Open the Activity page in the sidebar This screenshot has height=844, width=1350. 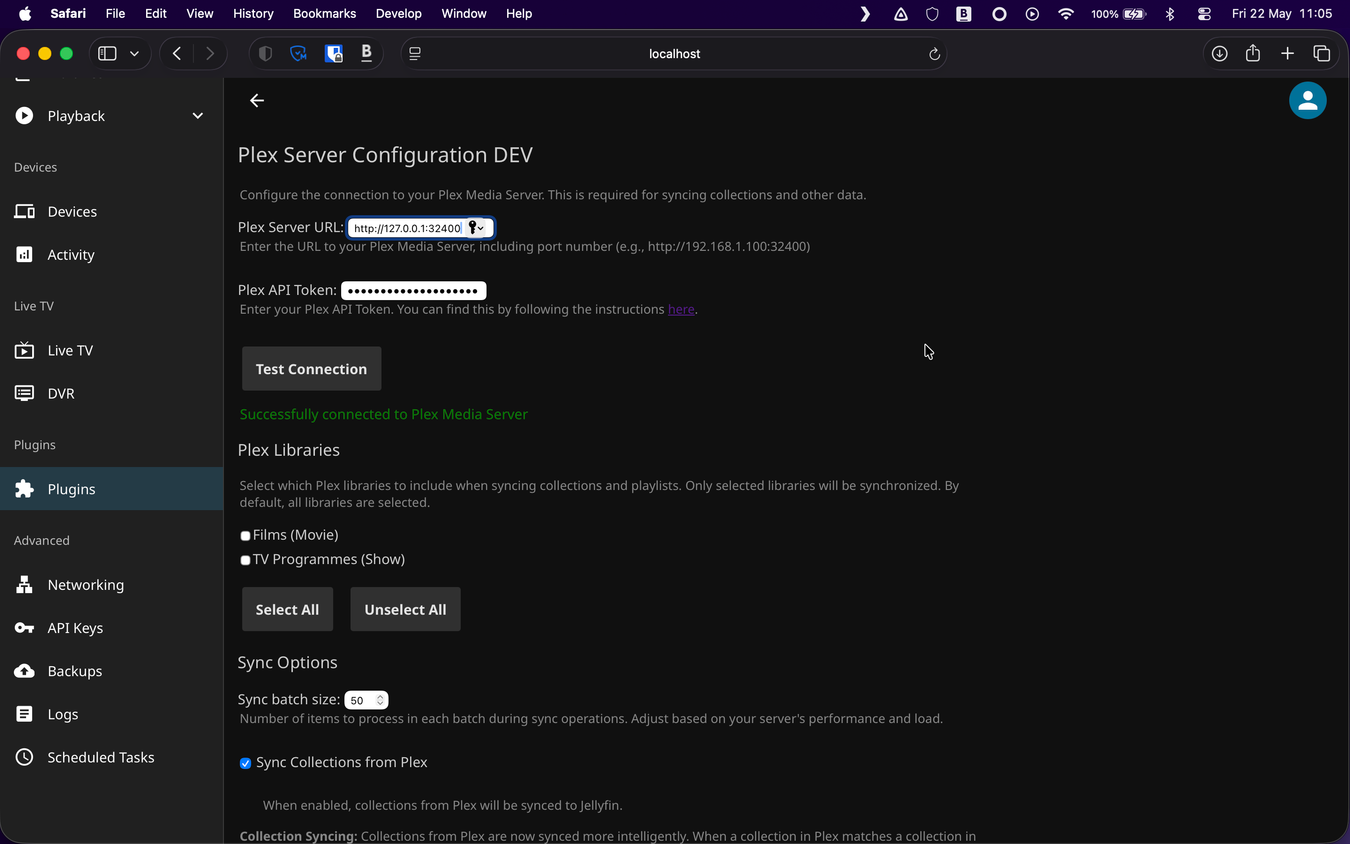112,254
